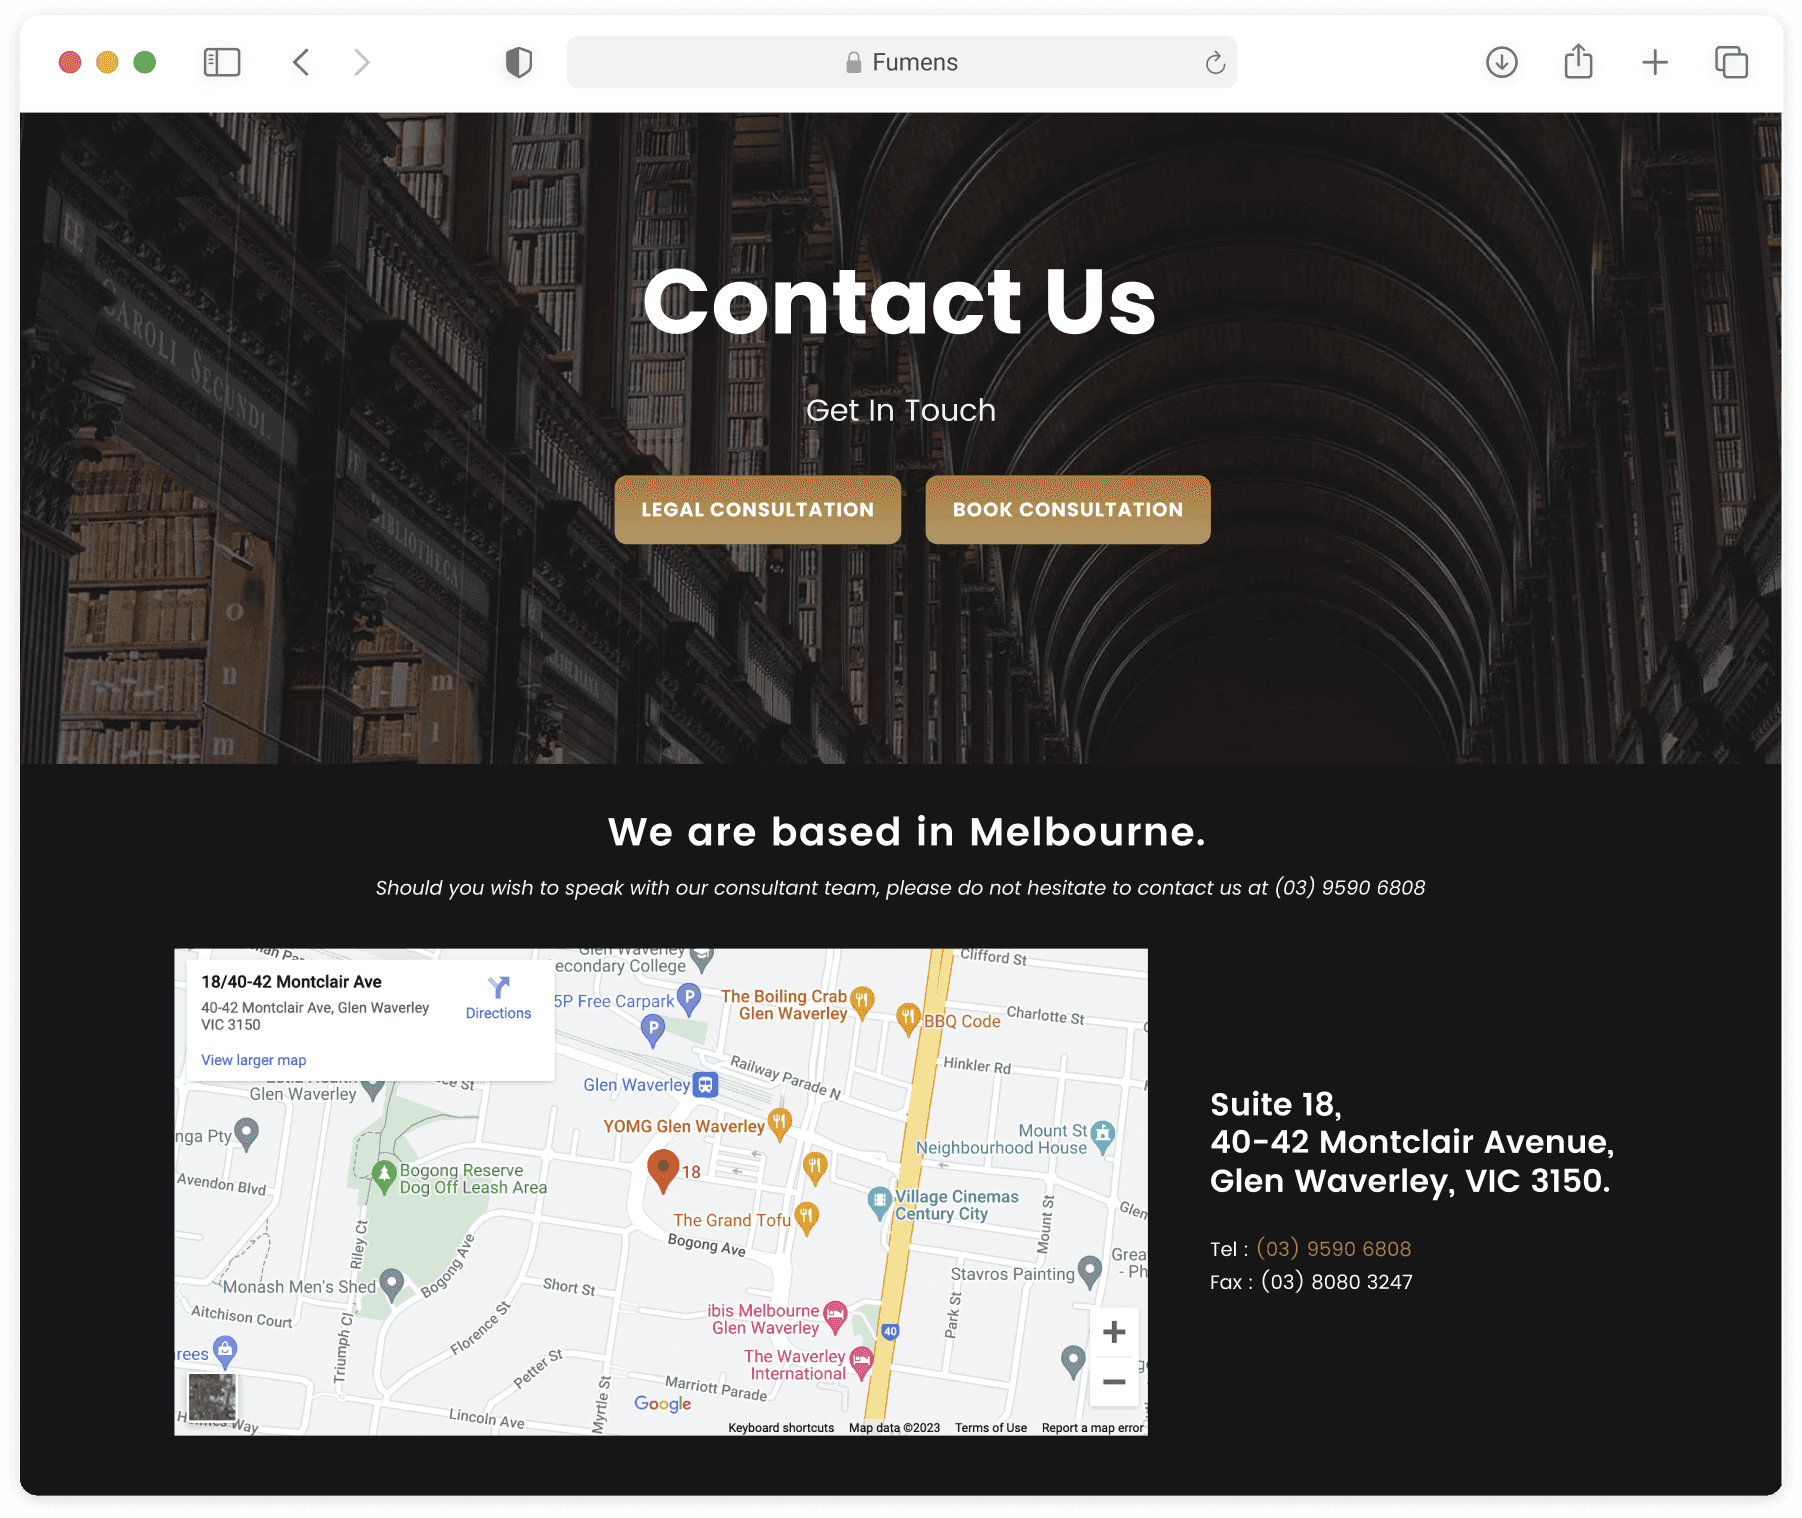Select the BBQ Code restaurant marker
Screen dimensions: 1802x1518
pos(907,1018)
